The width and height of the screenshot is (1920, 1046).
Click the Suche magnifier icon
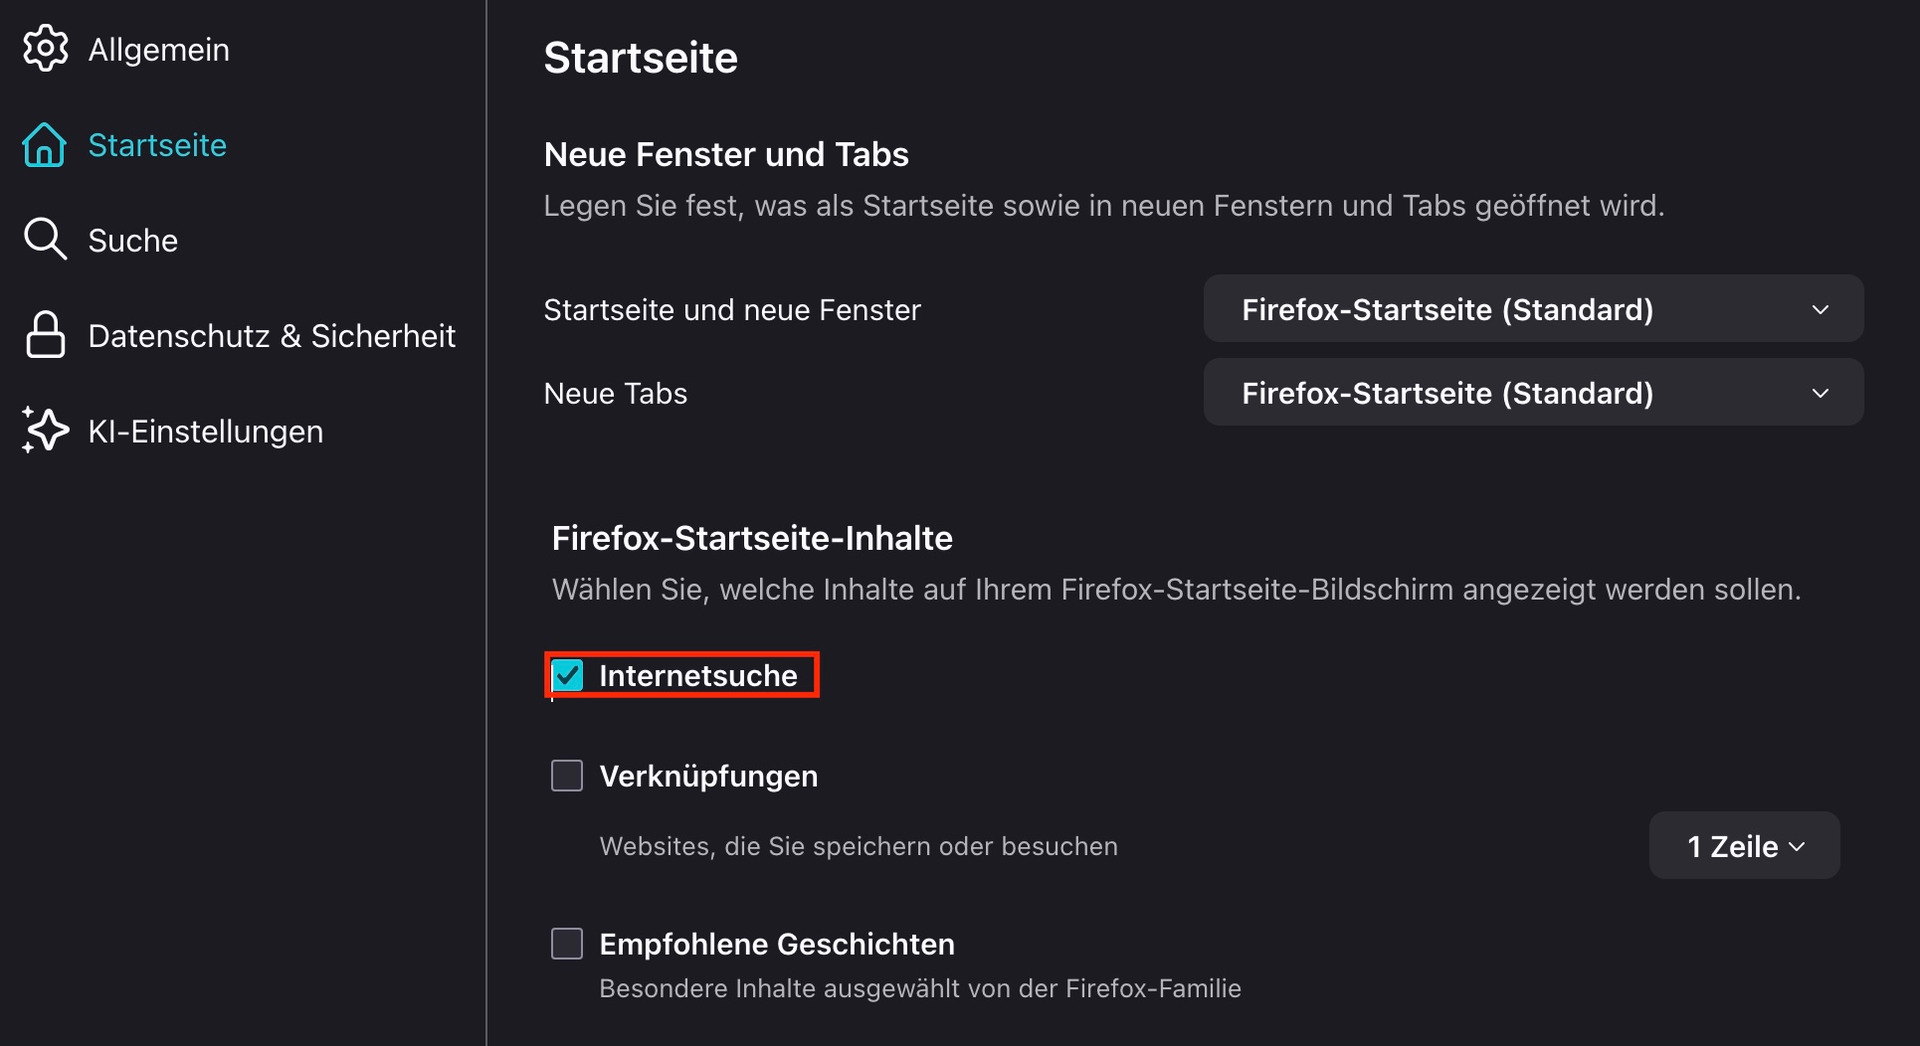(45, 240)
